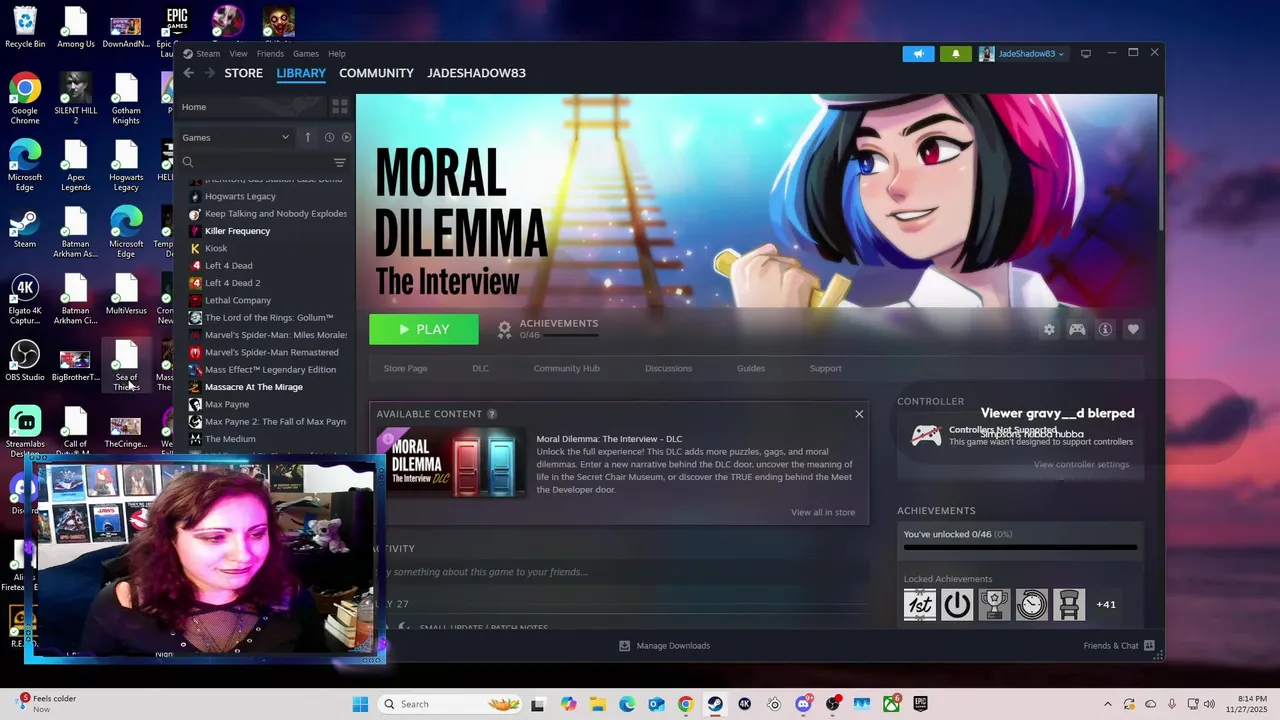Open View all in store link
1280x720 pixels.
pos(823,512)
